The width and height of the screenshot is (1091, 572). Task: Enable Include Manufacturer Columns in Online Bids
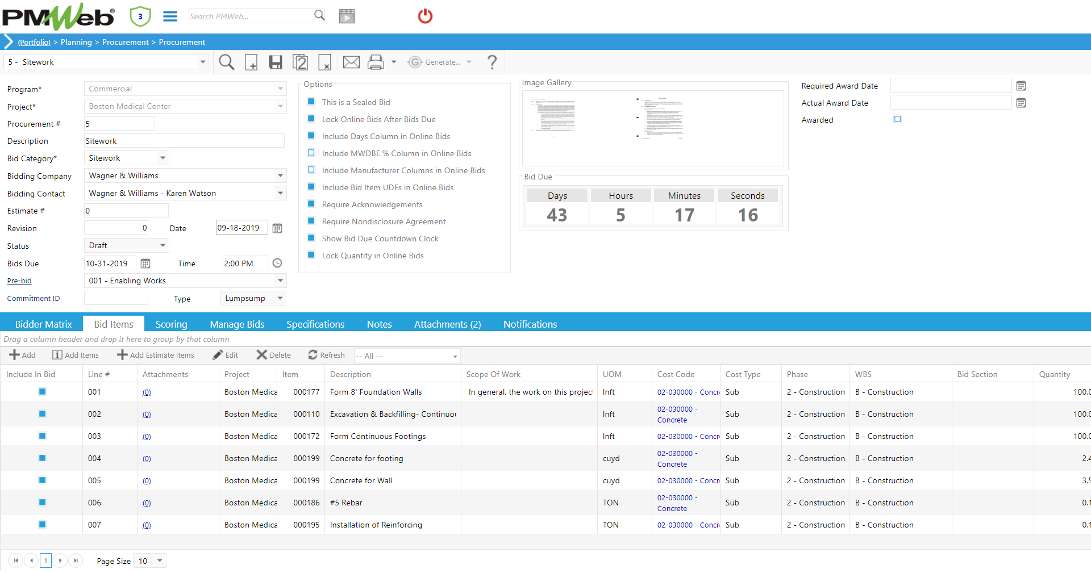point(311,170)
